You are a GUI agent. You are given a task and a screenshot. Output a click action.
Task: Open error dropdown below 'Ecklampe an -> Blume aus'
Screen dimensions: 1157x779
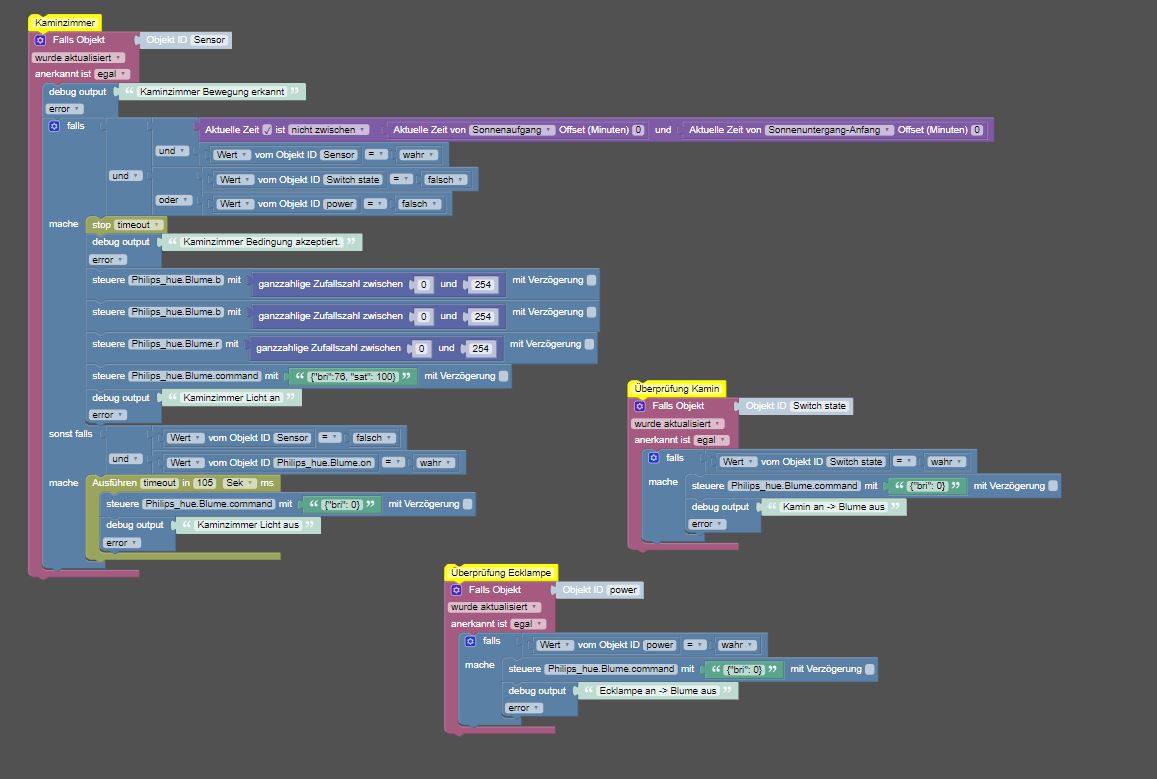click(524, 708)
